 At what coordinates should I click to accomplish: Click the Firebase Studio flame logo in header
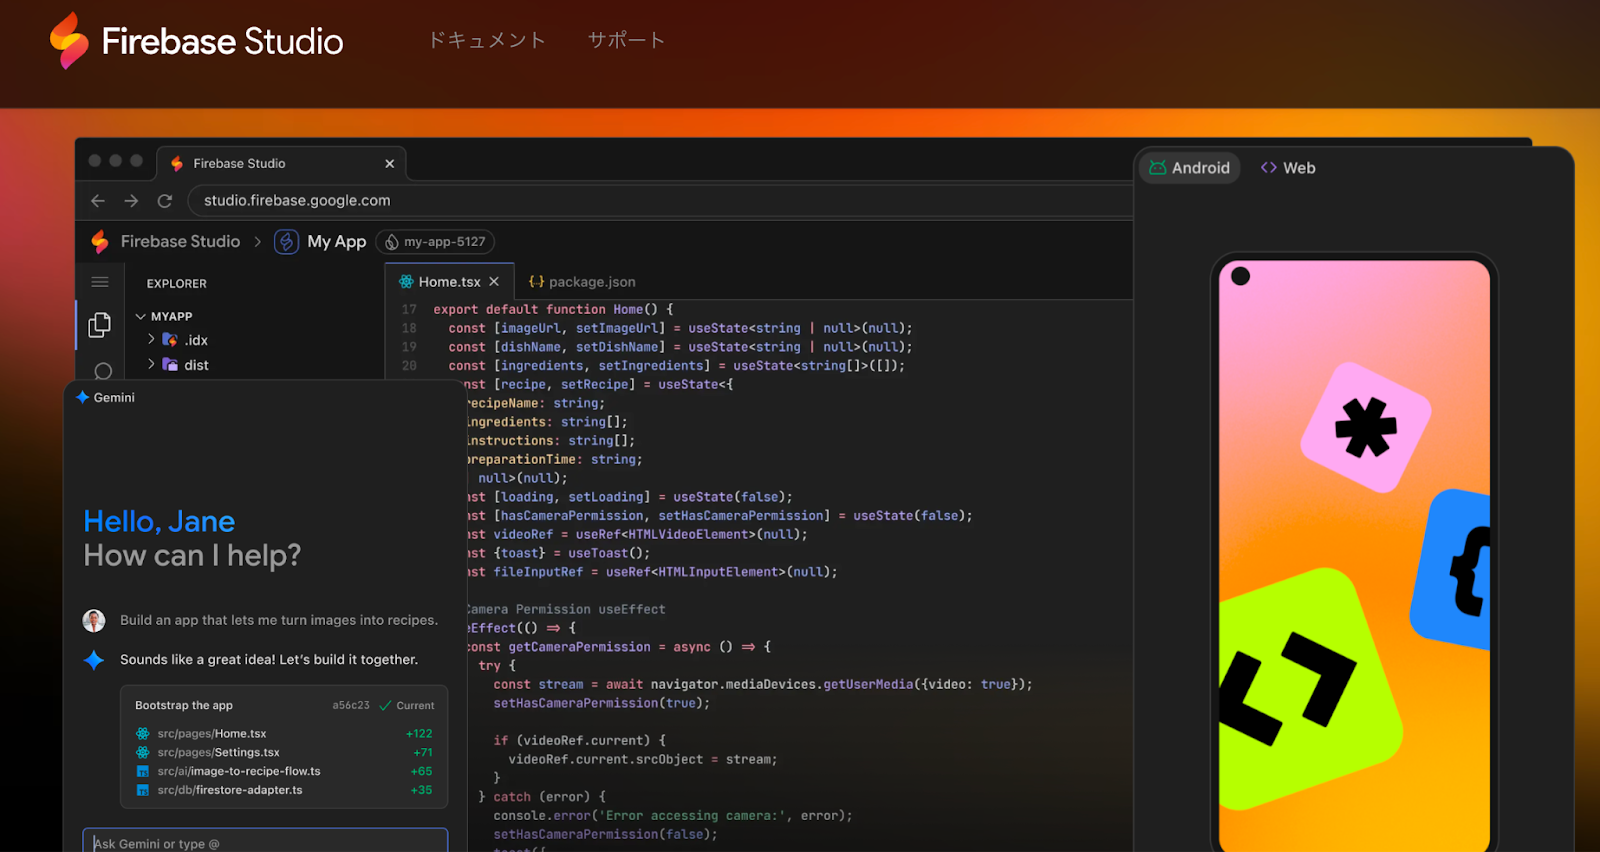click(69, 40)
